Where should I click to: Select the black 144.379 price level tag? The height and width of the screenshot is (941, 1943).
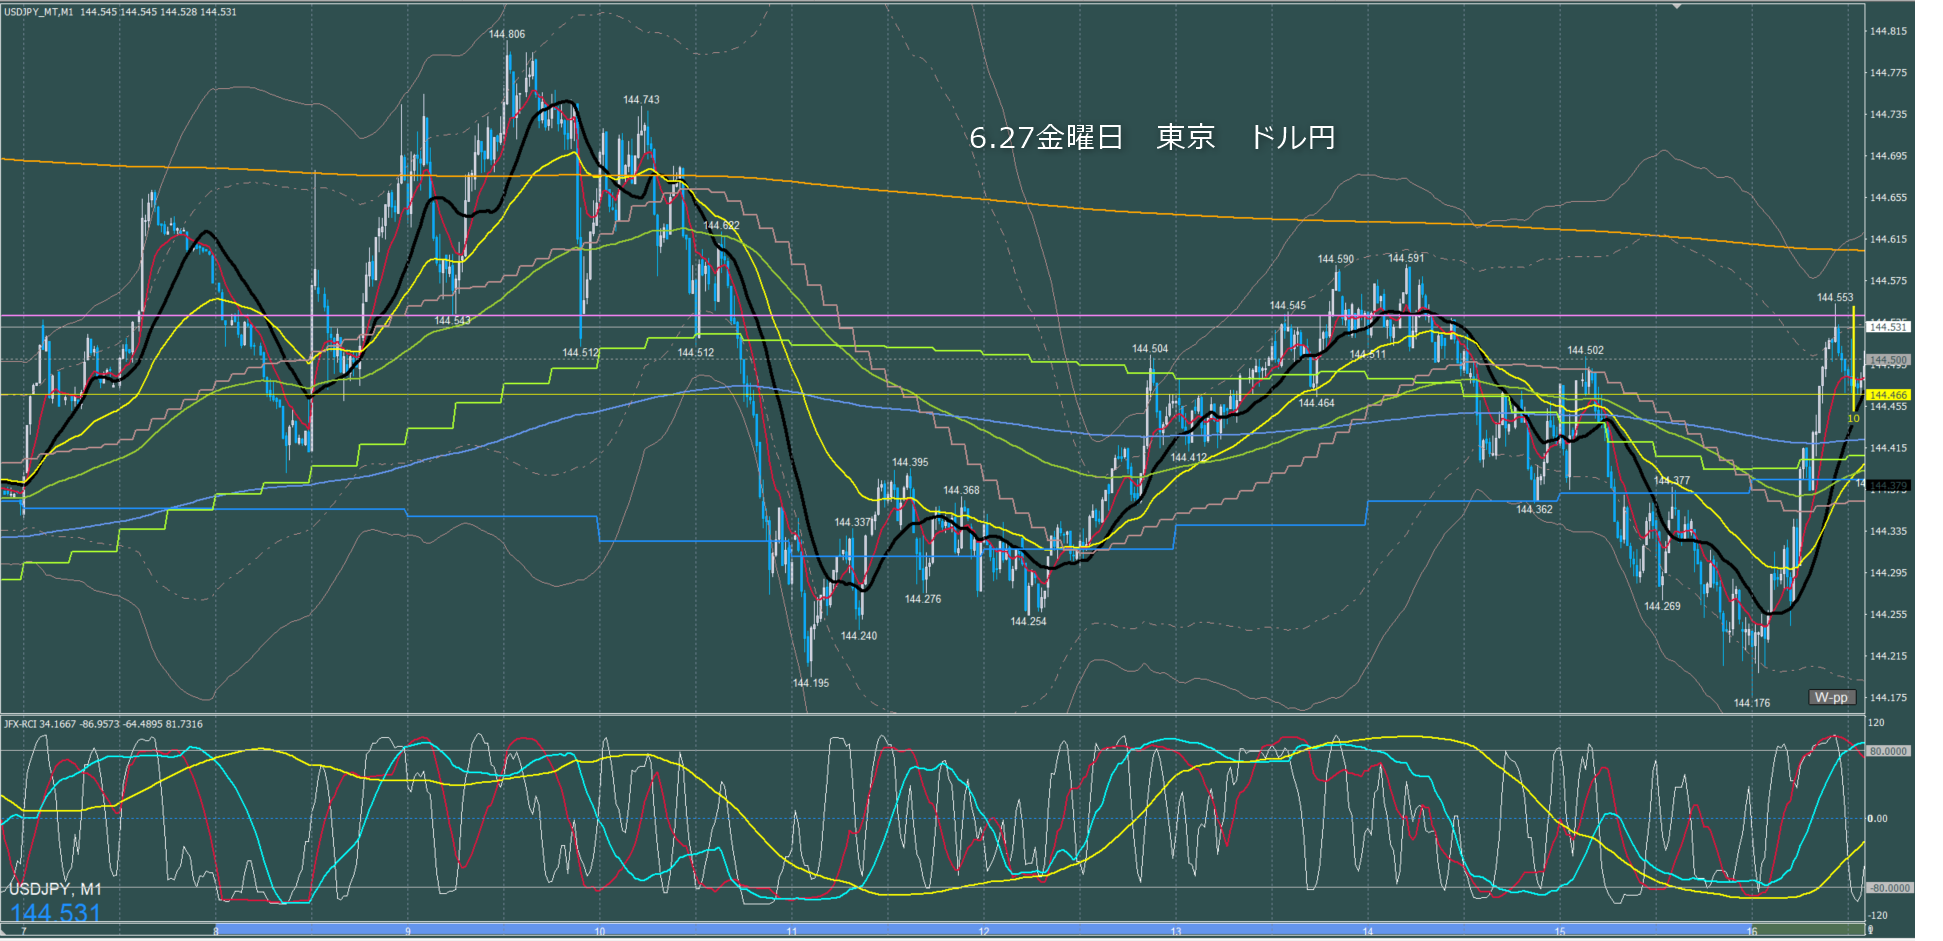(1888, 486)
